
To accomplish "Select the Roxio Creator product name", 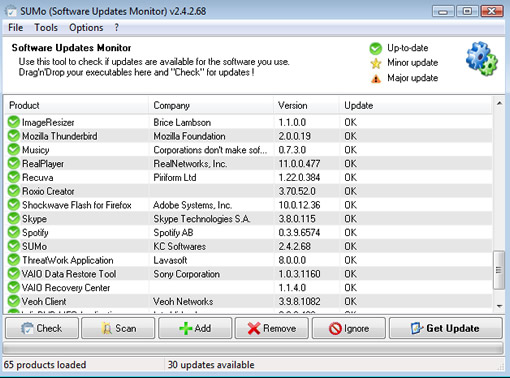I will click(48, 191).
